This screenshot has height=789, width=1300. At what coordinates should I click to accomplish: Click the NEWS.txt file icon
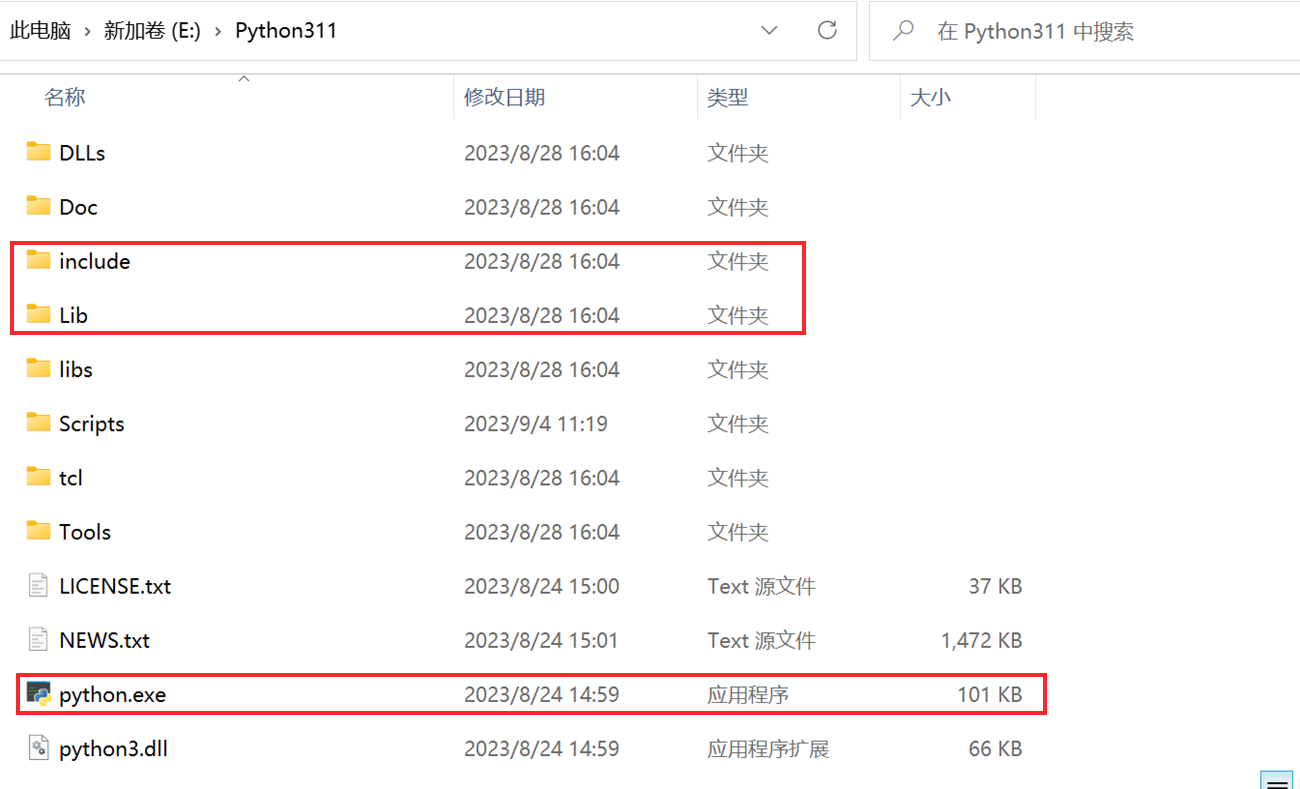(x=38, y=639)
